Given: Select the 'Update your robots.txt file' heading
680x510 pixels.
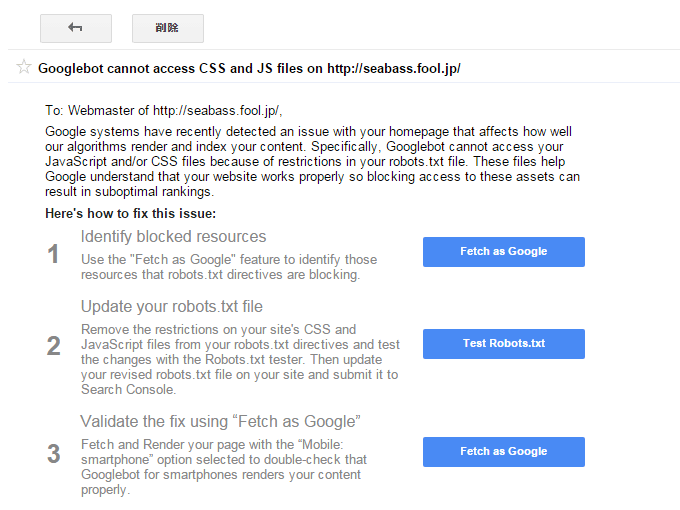Looking at the screenshot, I should [x=172, y=306].
